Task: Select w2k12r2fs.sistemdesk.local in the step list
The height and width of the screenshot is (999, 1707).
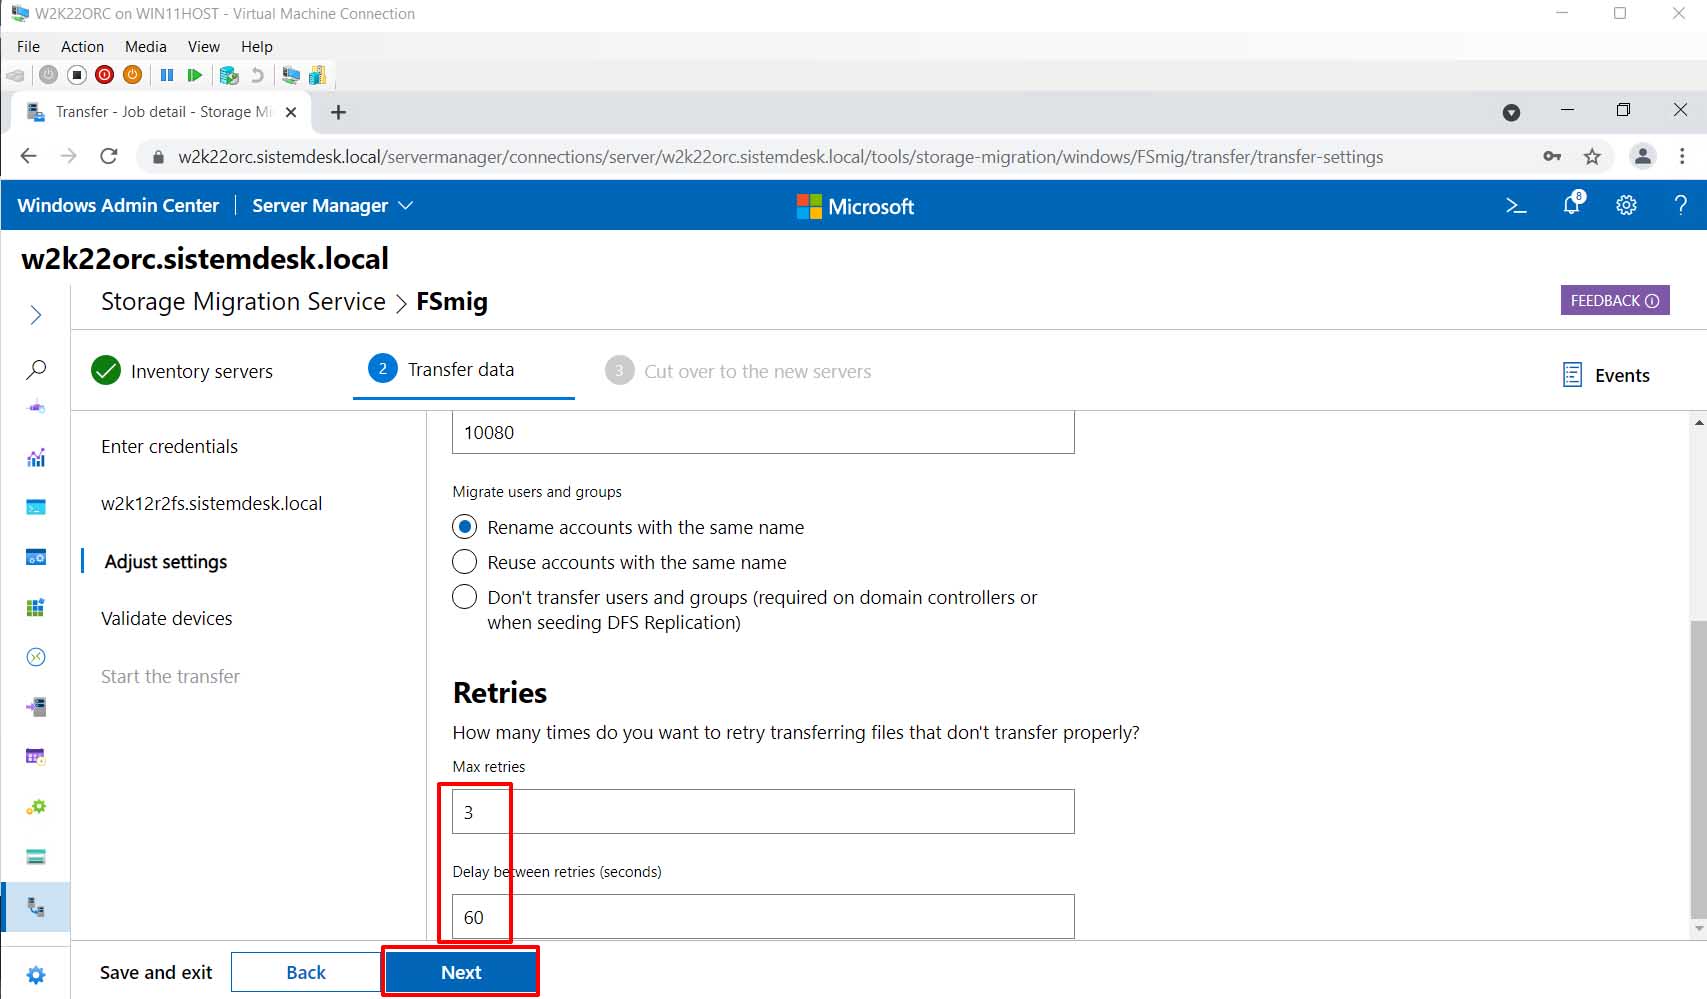Action: [x=211, y=503]
